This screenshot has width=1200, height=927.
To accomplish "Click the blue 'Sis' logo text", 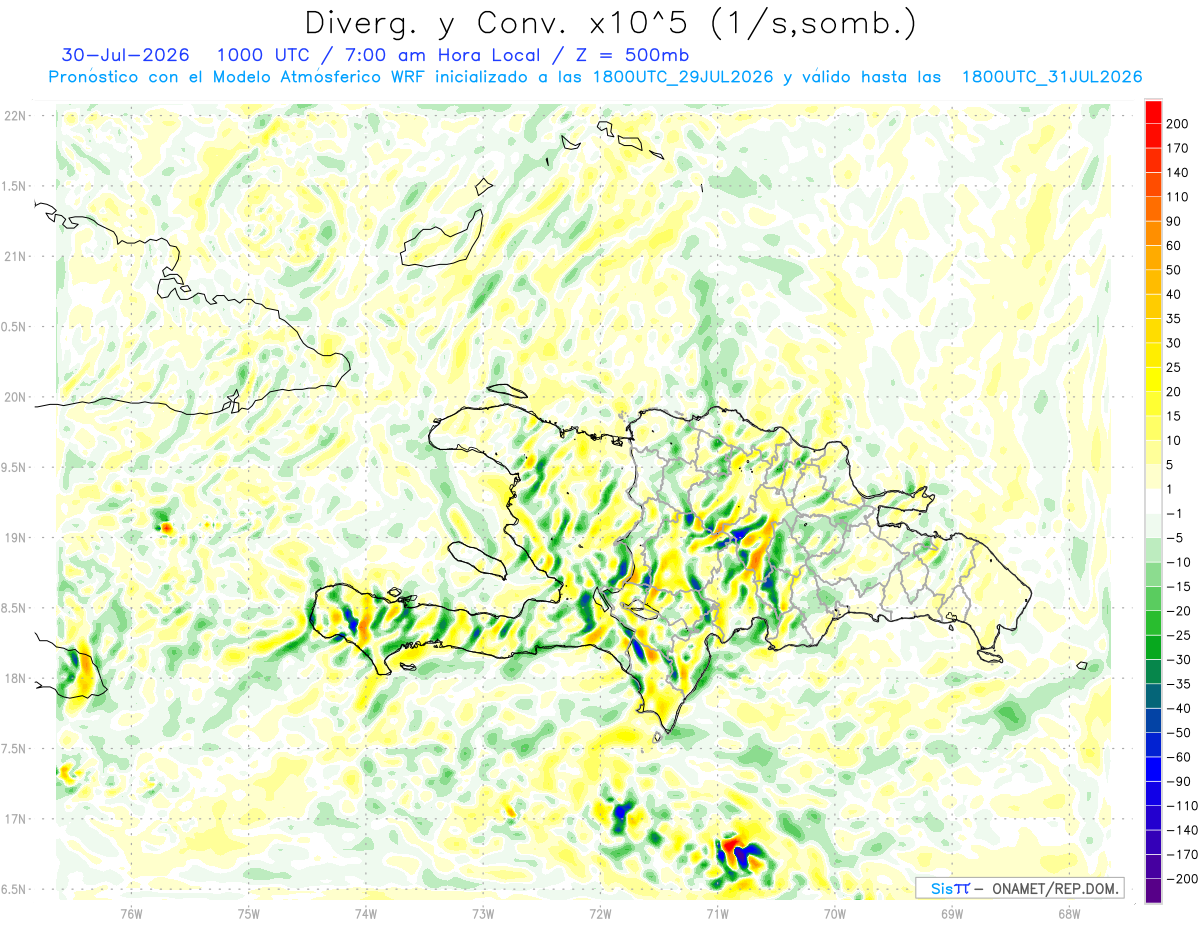I will (x=942, y=888).
